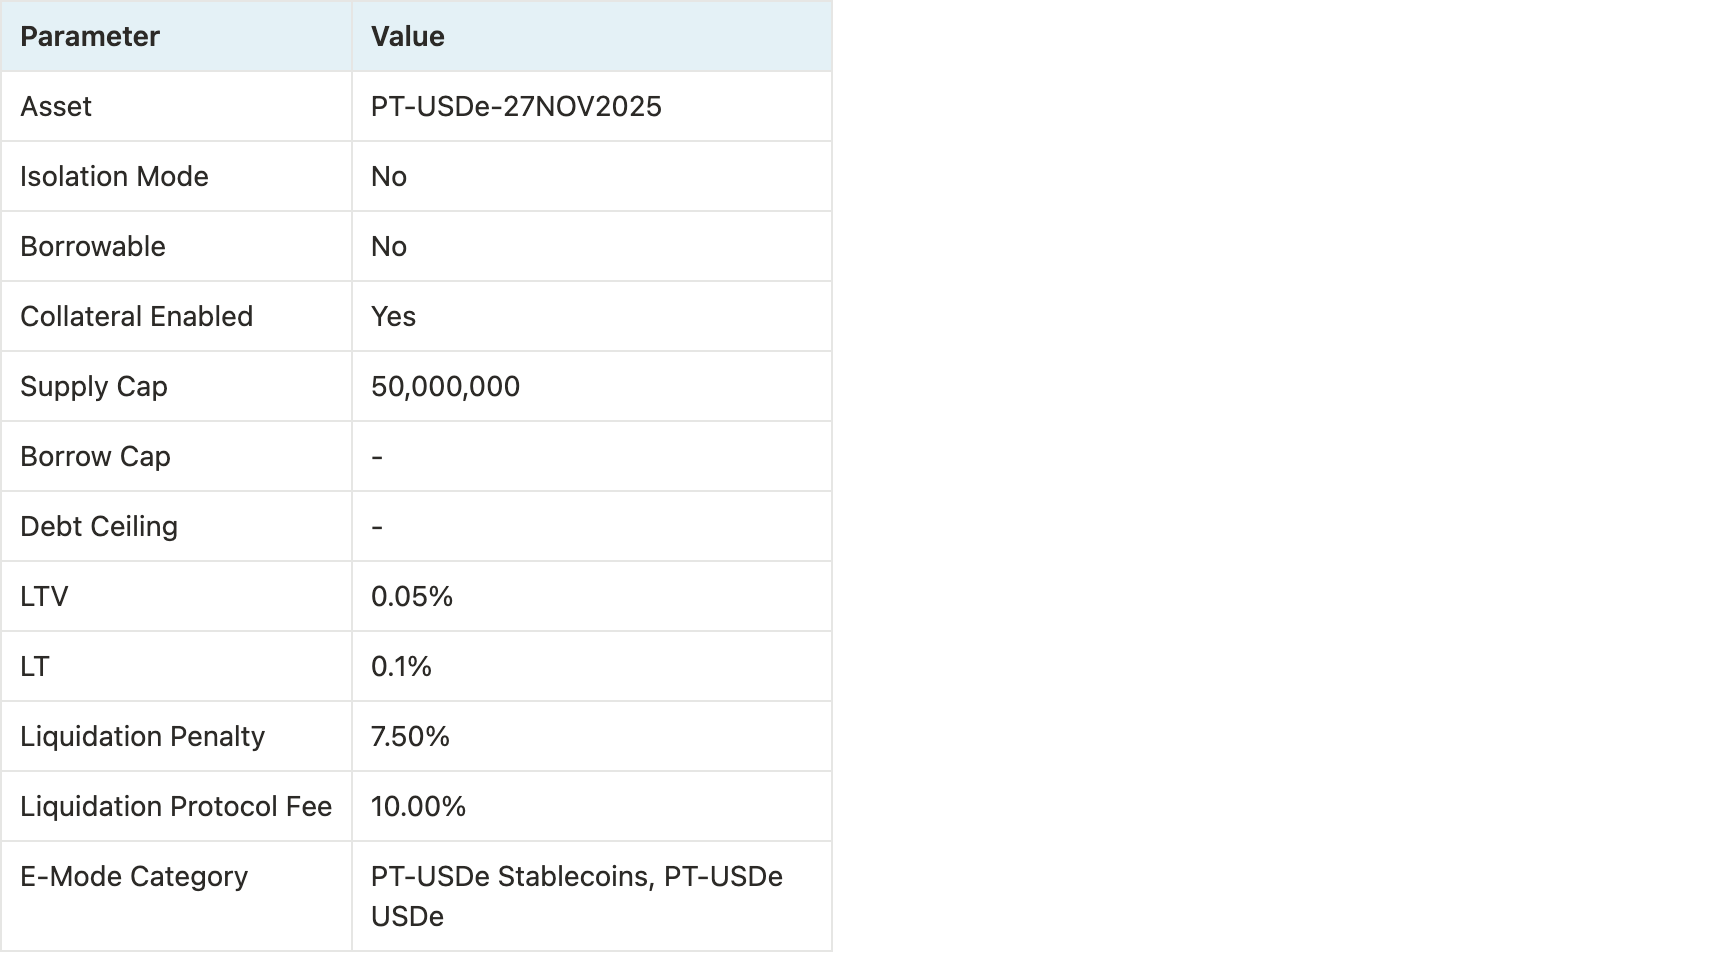This screenshot has height=954, width=1732.
Task: Select the Liquidation Protocol Fee label
Action: point(176,807)
